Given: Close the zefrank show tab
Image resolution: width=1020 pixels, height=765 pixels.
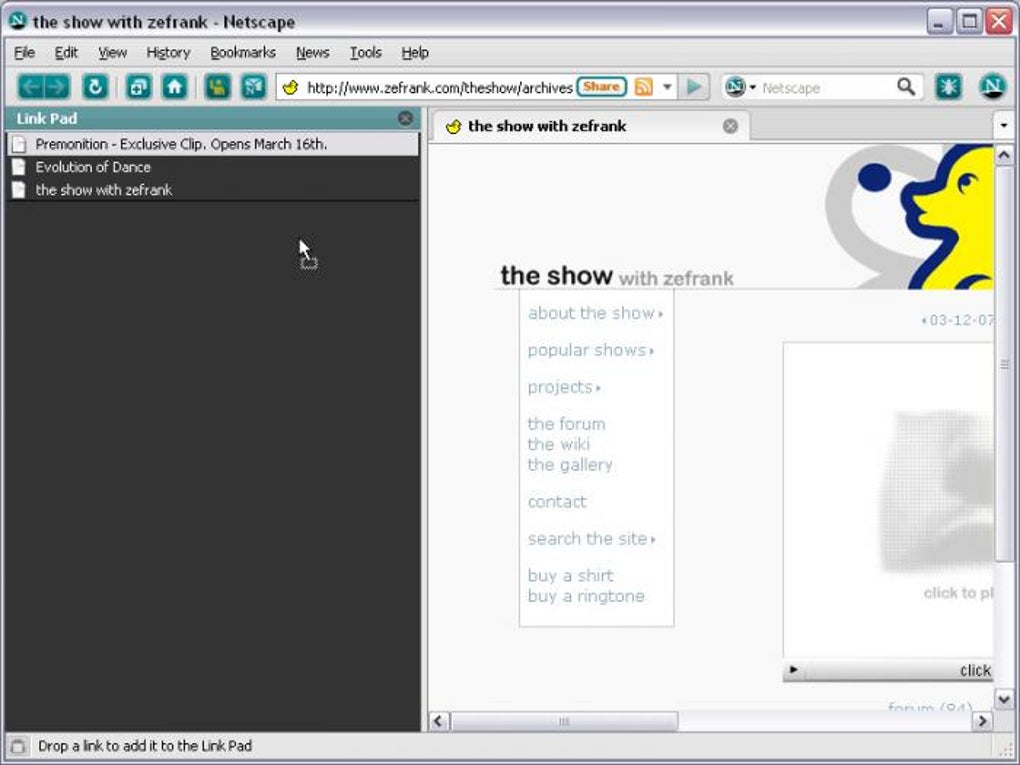Looking at the screenshot, I should point(730,126).
